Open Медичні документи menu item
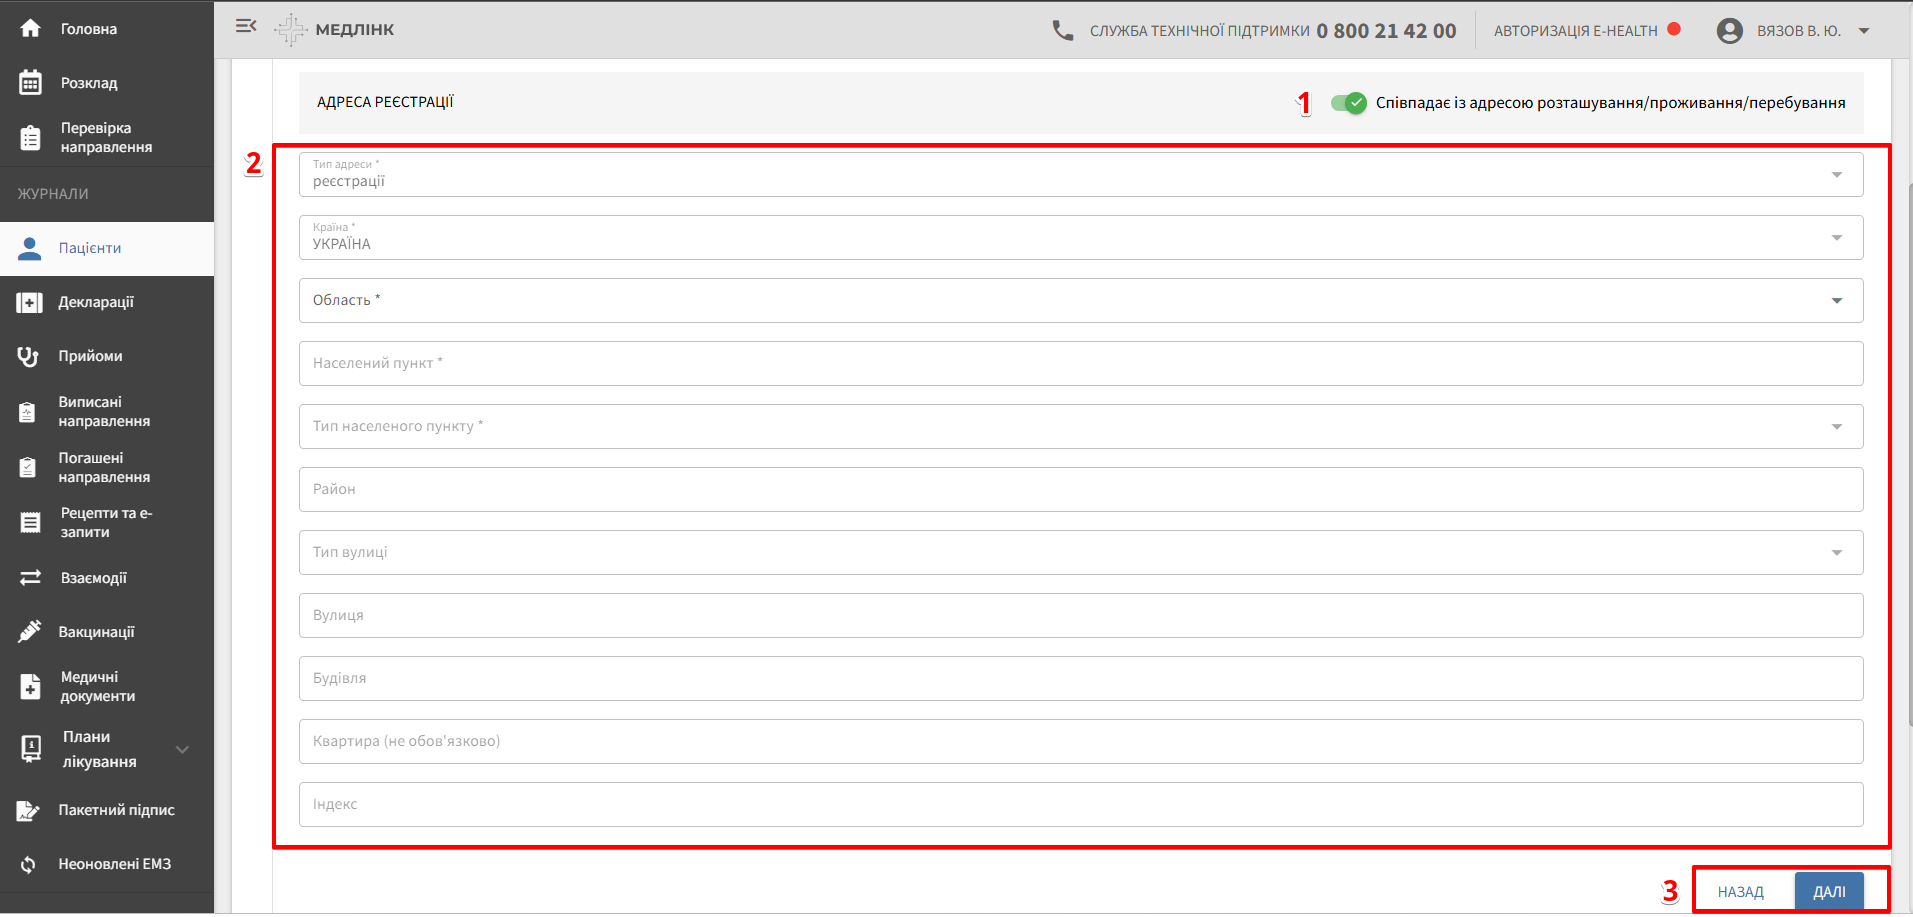The height and width of the screenshot is (917, 1913). pyautogui.click(x=97, y=687)
